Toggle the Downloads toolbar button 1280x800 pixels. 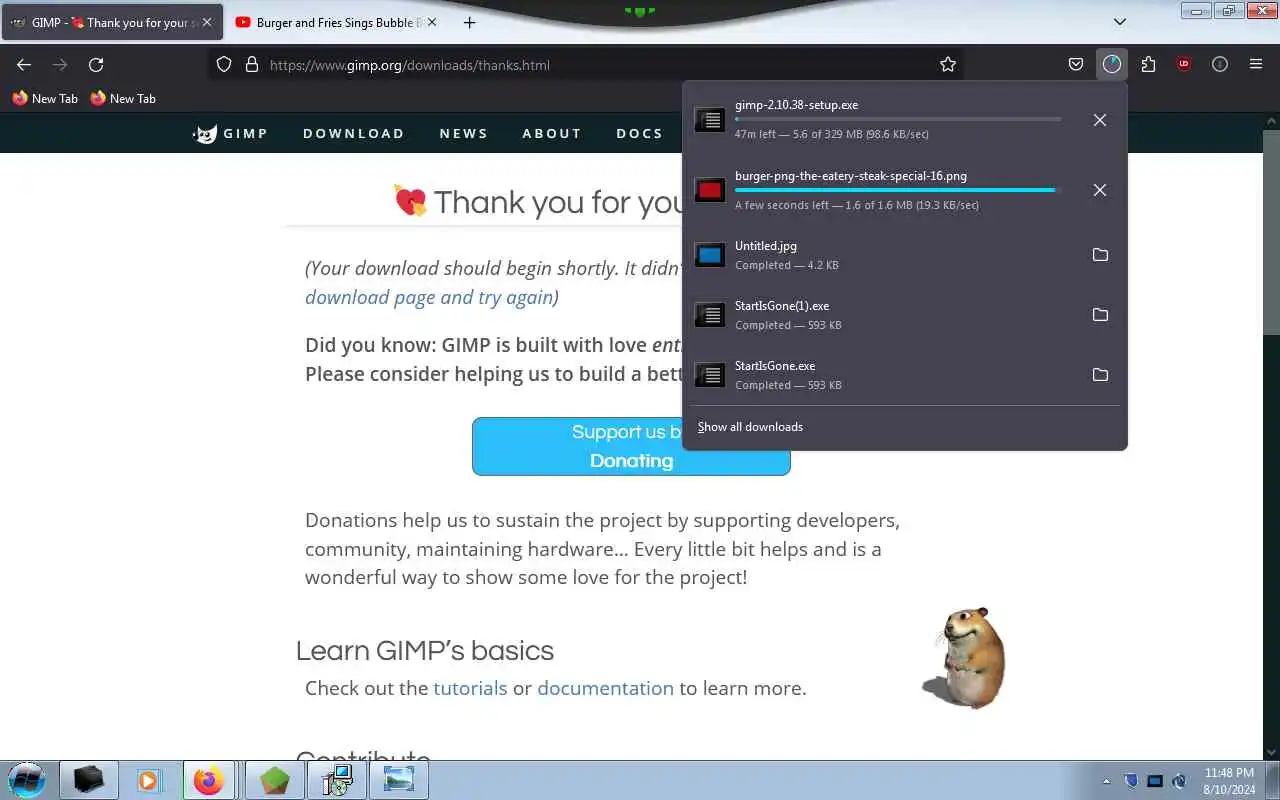pos(1112,64)
